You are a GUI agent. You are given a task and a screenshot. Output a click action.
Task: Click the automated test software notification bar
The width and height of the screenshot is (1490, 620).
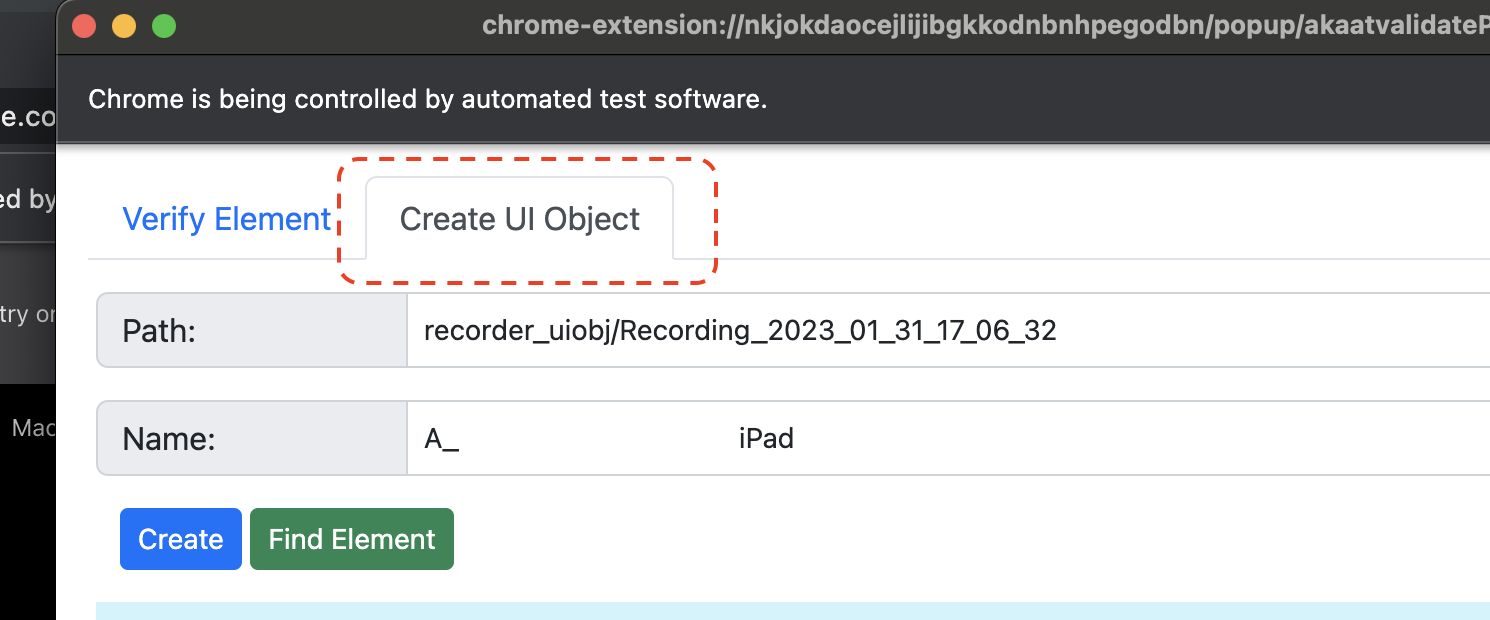[x=773, y=99]
